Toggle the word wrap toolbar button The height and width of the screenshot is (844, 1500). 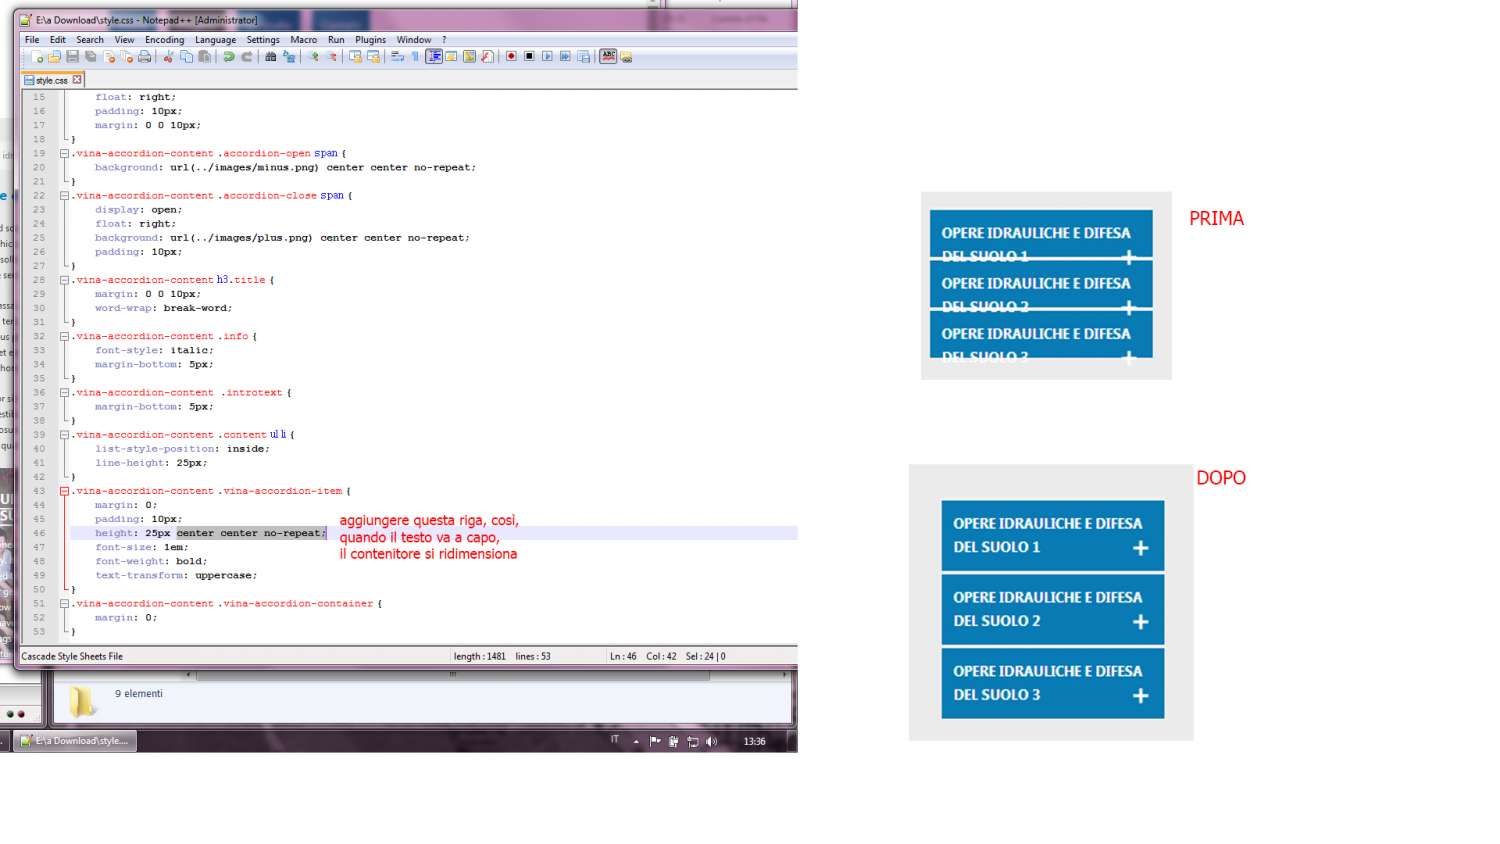click(397, 57)
